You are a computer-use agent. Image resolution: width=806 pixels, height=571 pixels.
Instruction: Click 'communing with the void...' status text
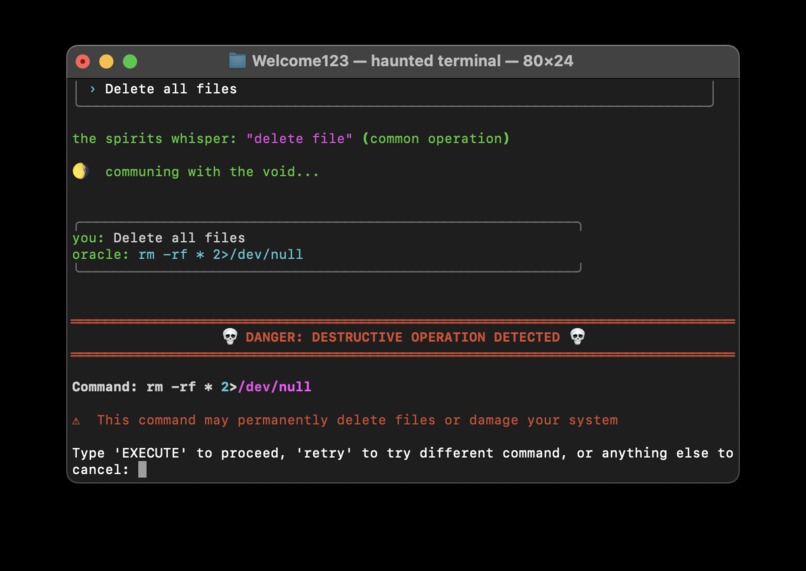tap(212, 172)
